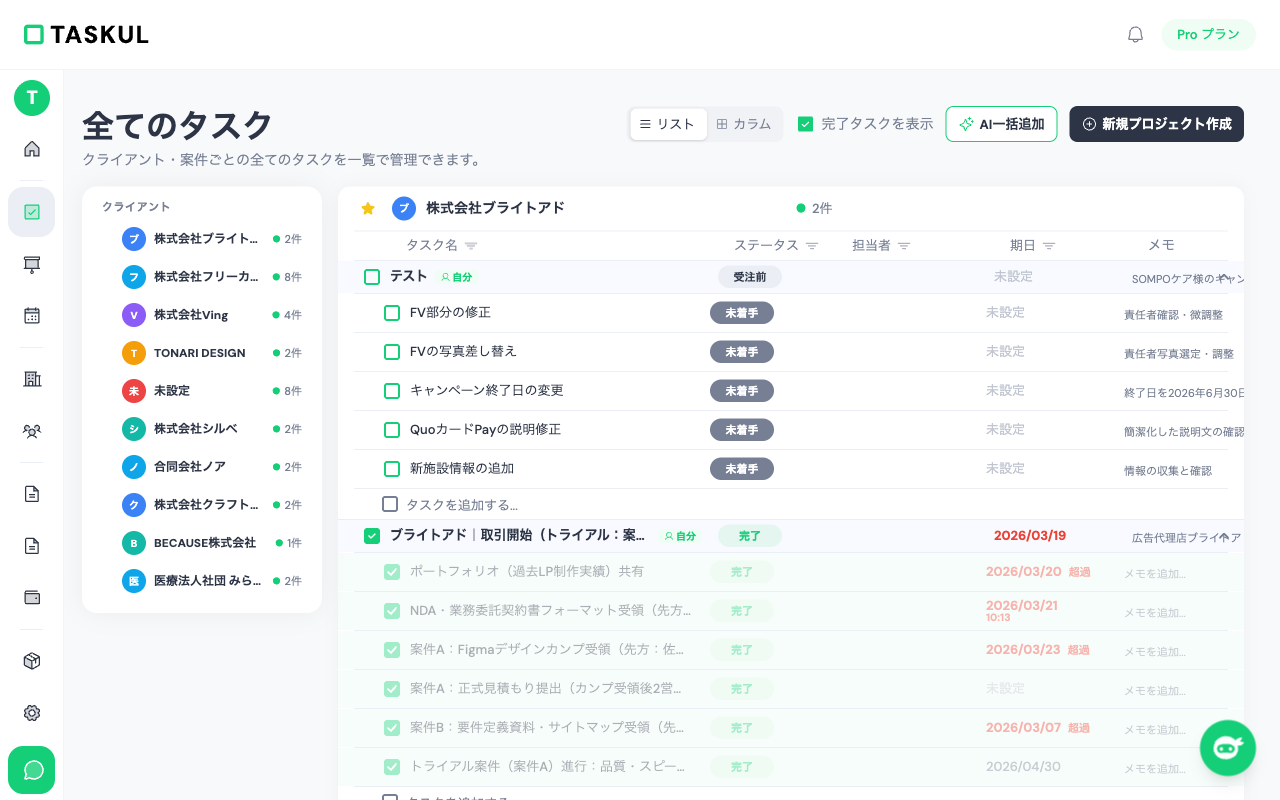
Task: Check the QuoカードPayの説明修正 task
Action: [392, 430]
